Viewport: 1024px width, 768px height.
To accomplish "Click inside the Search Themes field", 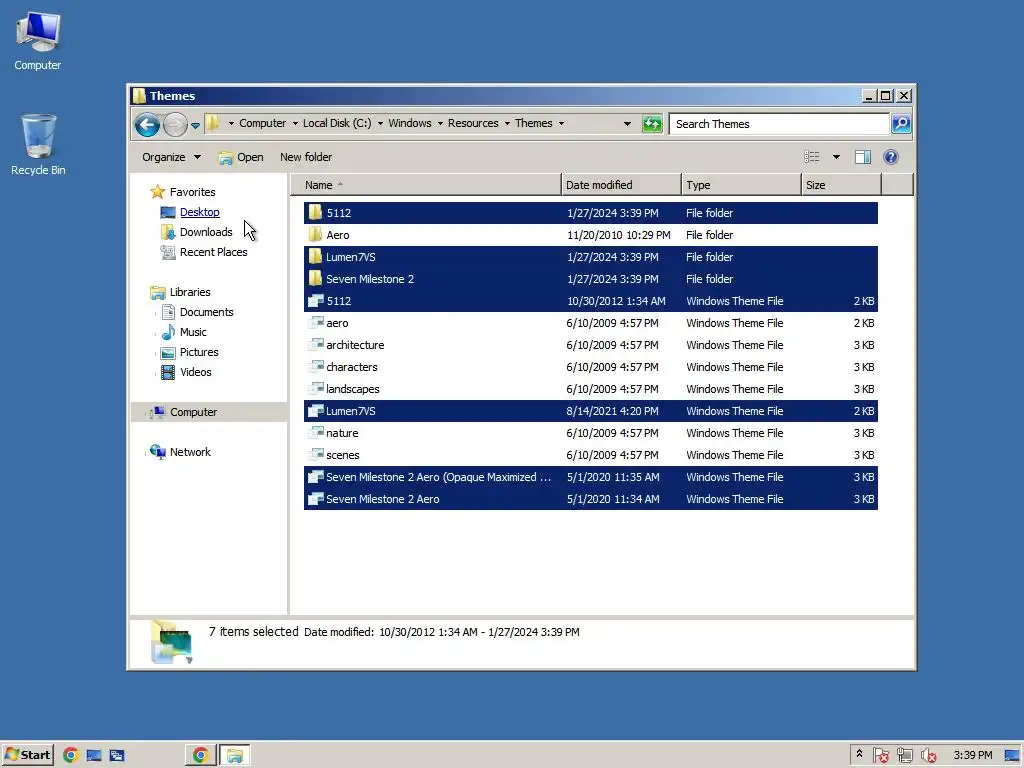I will point(779,123).
